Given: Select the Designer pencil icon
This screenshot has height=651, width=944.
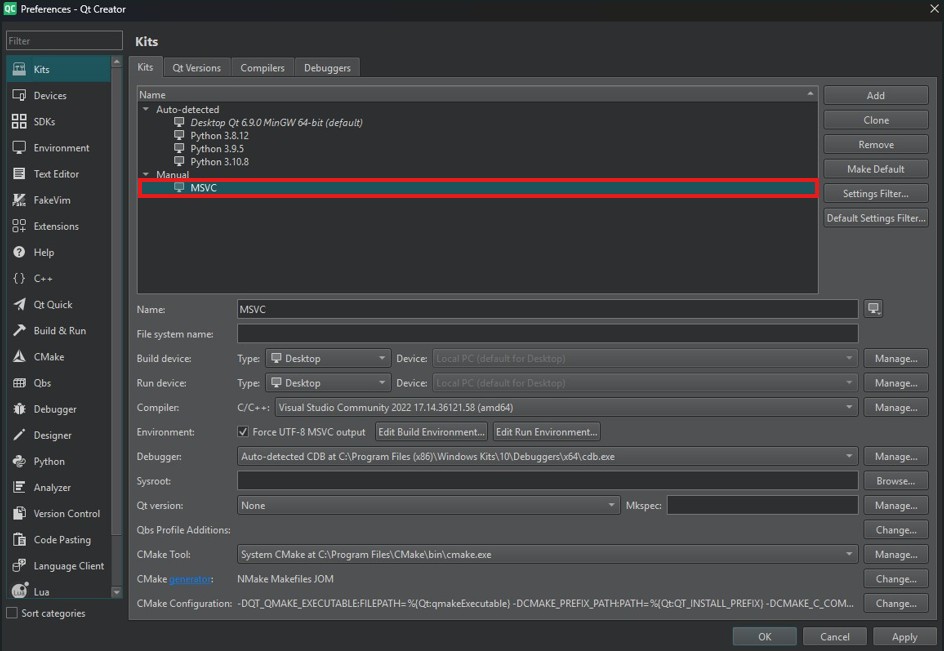Looking at the screenshot, I should click(x=19, y=435).
